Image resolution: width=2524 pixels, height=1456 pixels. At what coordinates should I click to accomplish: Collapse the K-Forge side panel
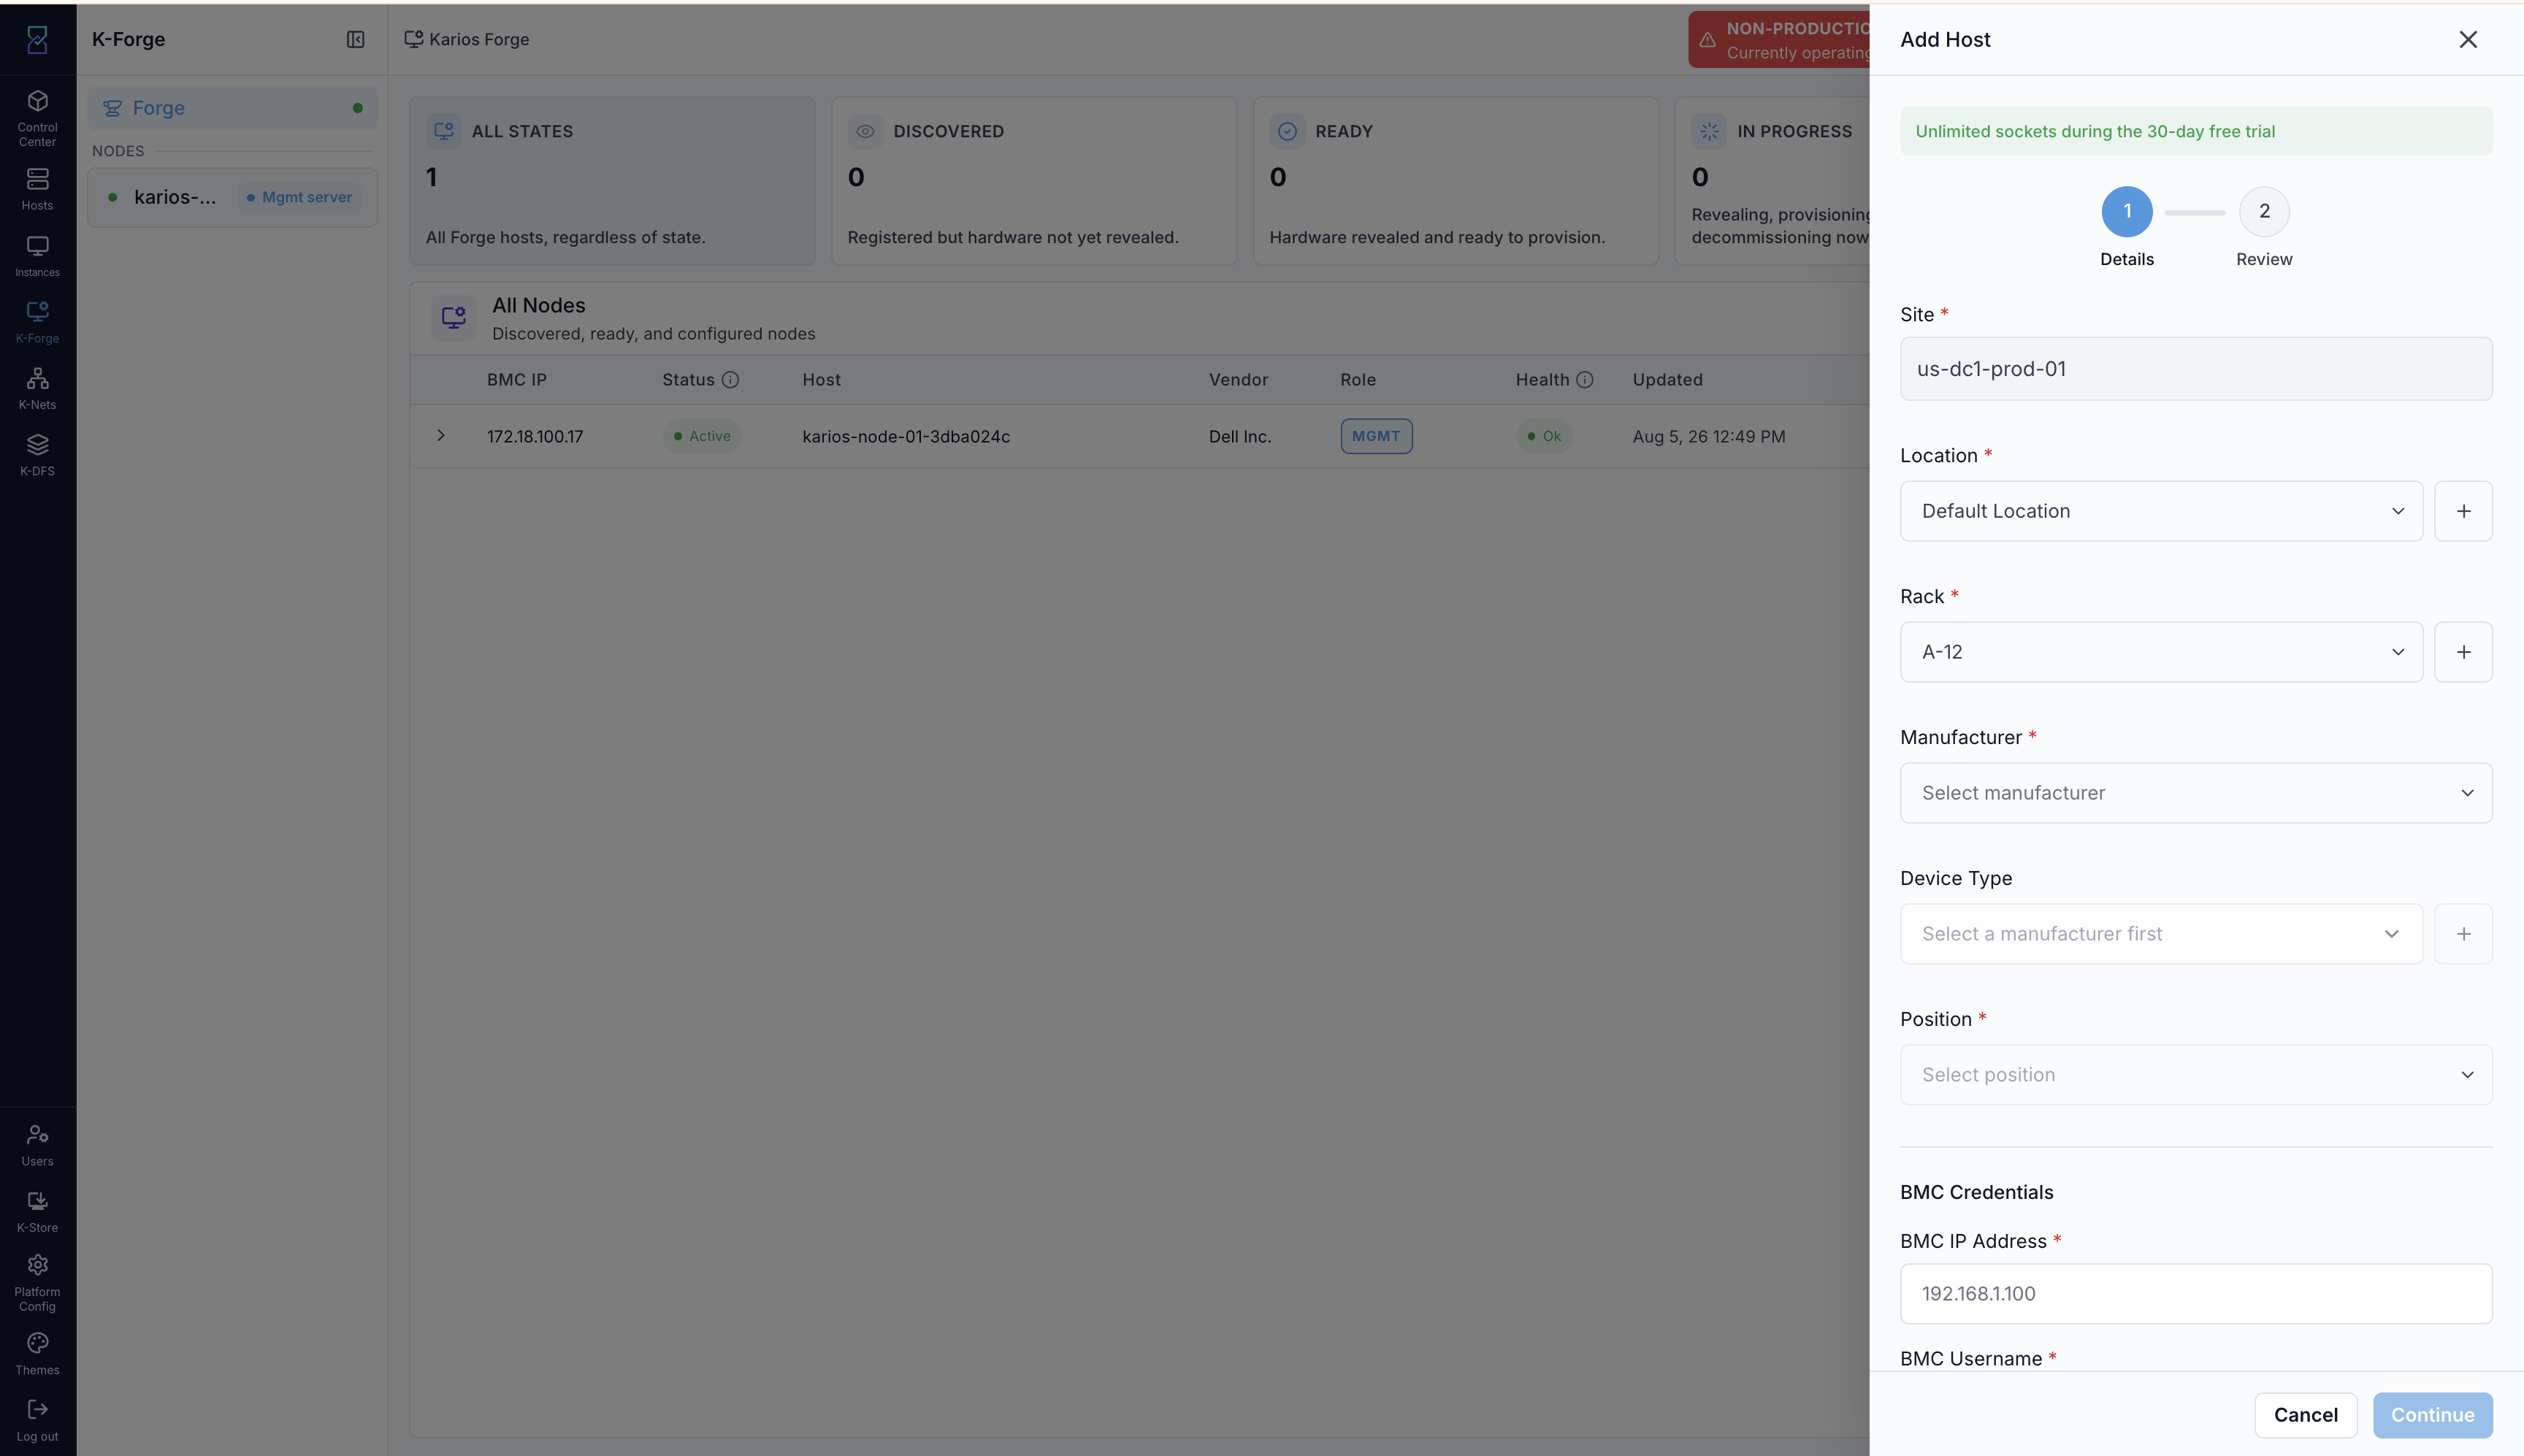coord(355,39)
